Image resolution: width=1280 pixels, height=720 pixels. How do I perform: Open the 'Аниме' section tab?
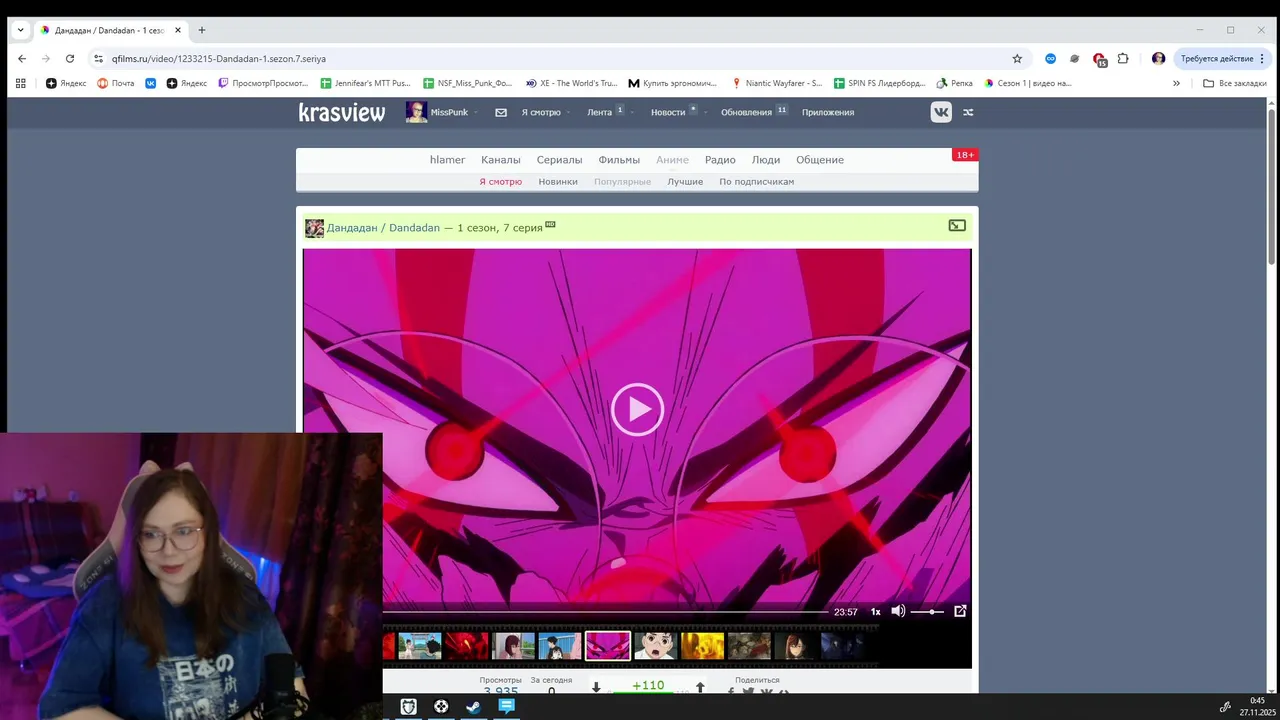coord(672,160)
